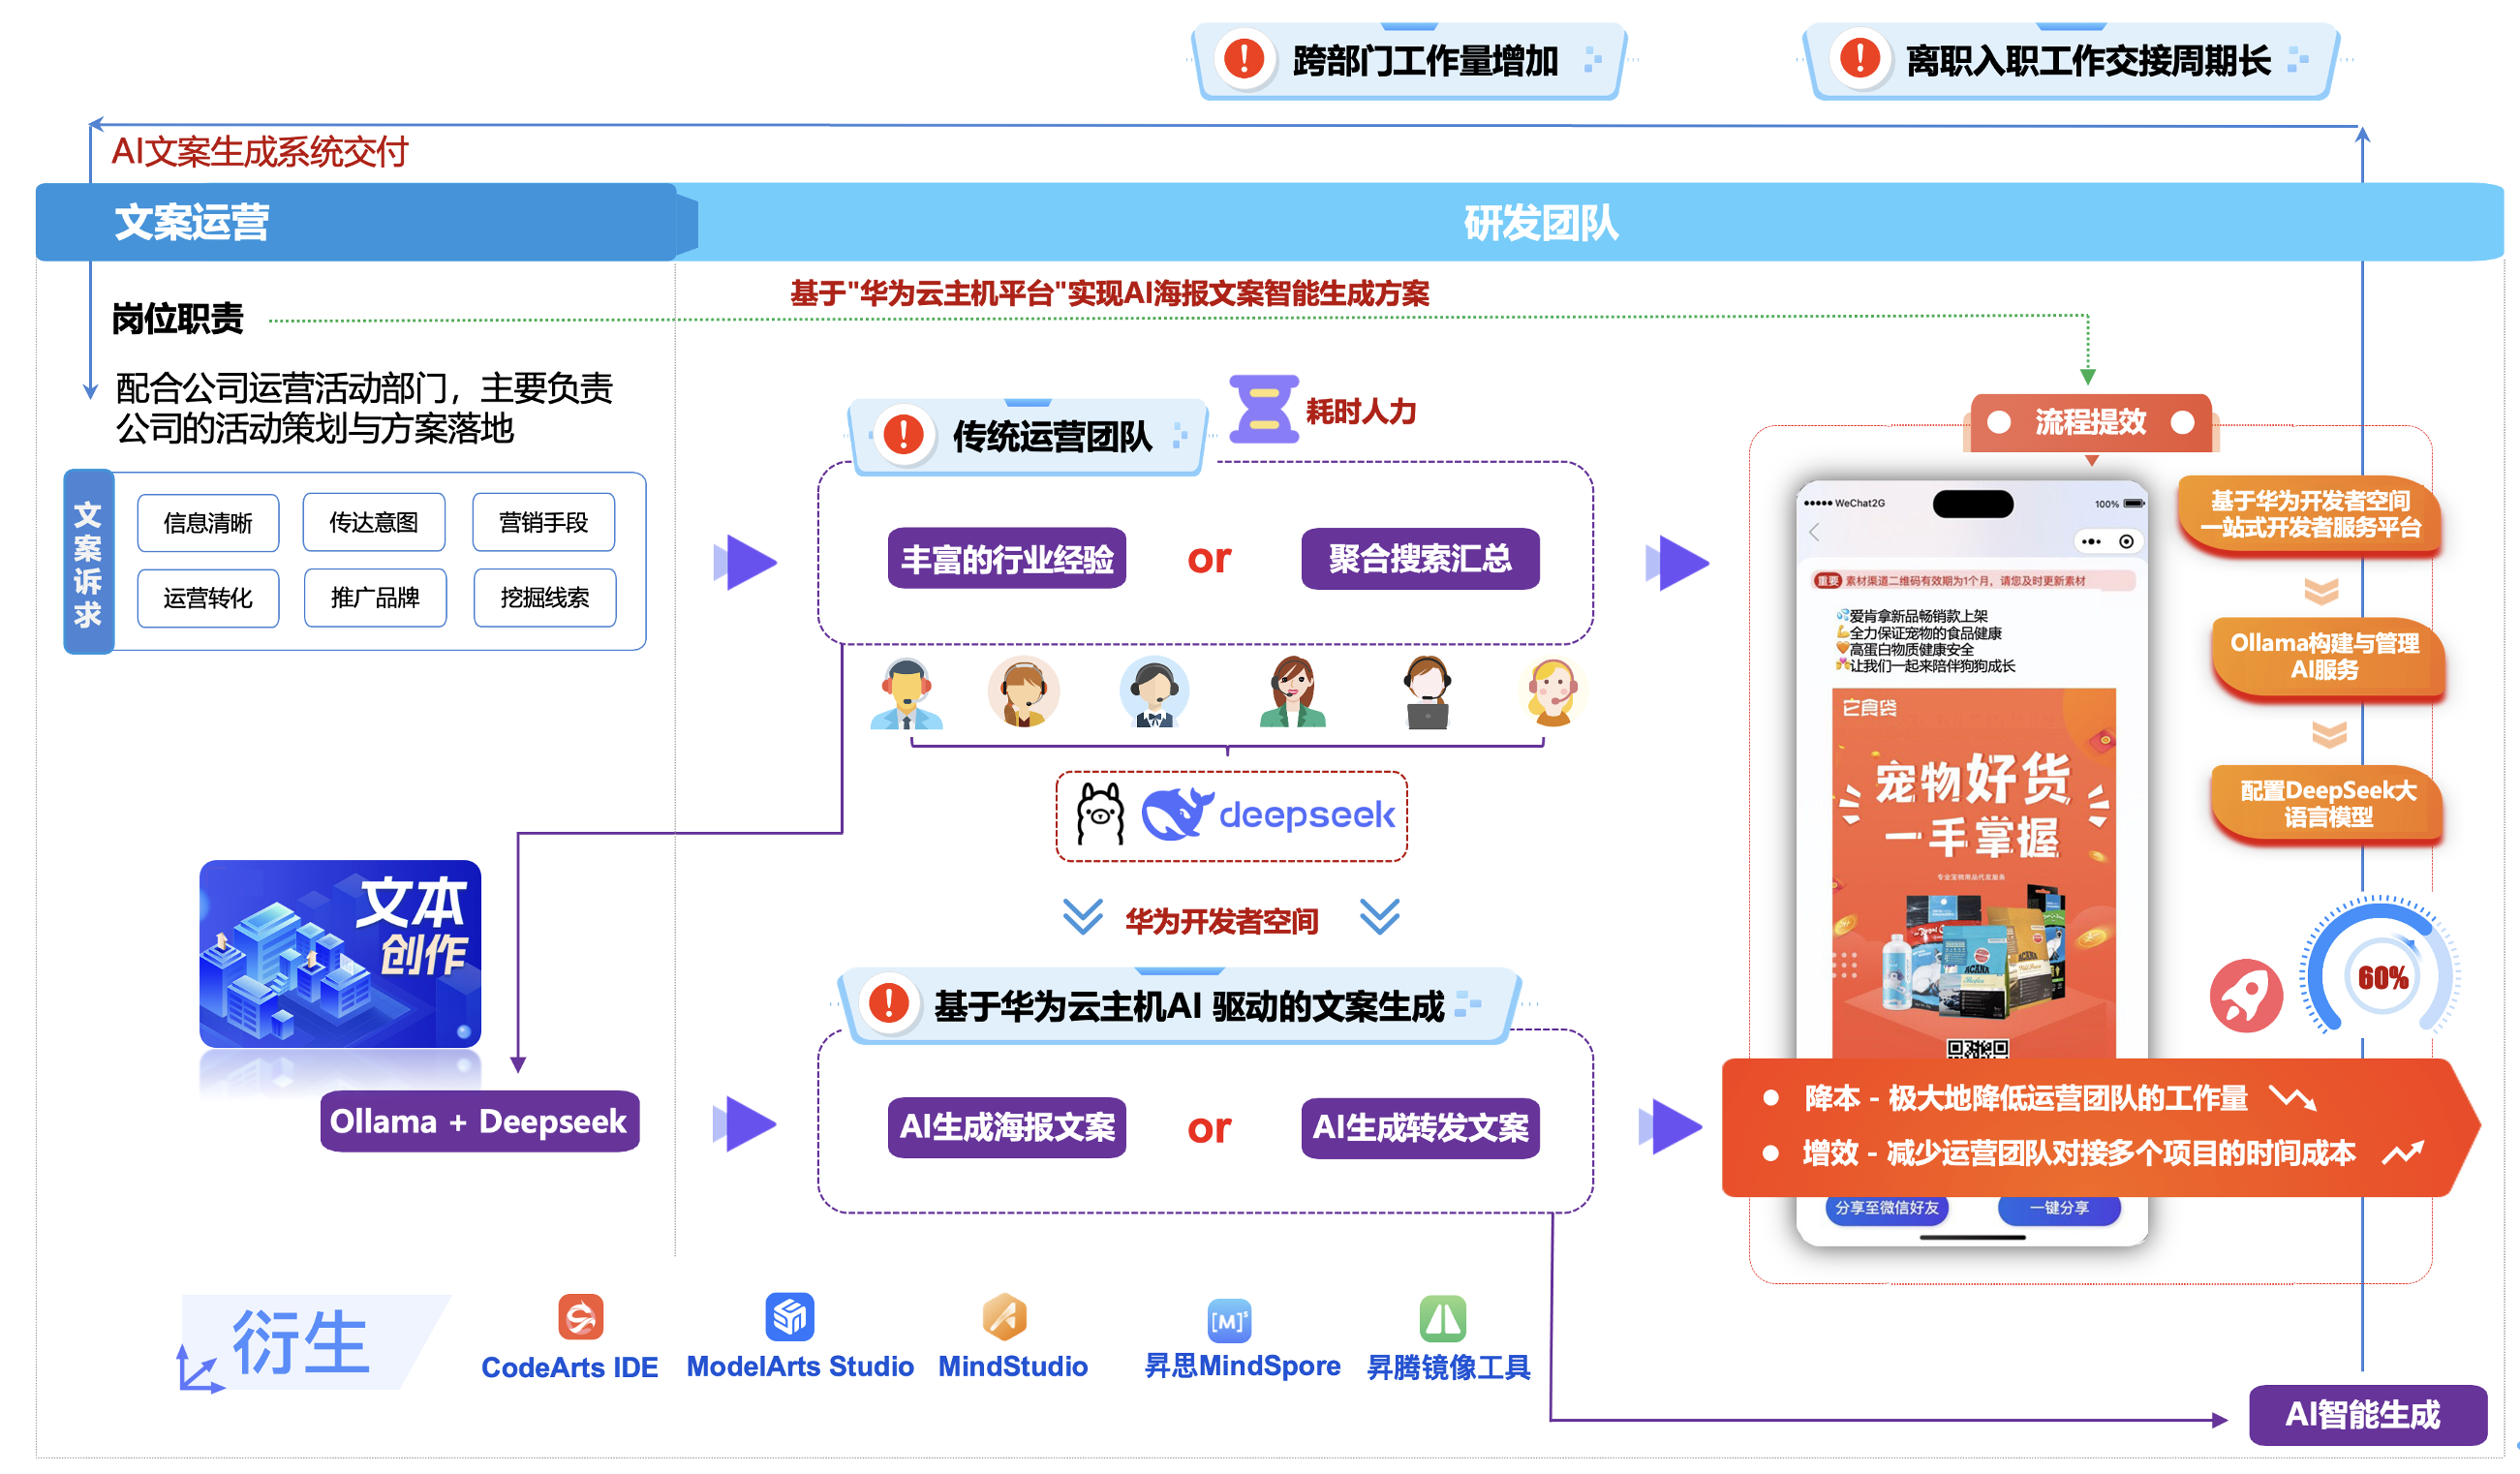Click the CodeArts IDE icon
This screenshot has height=1474, width=2520.
580,1317
